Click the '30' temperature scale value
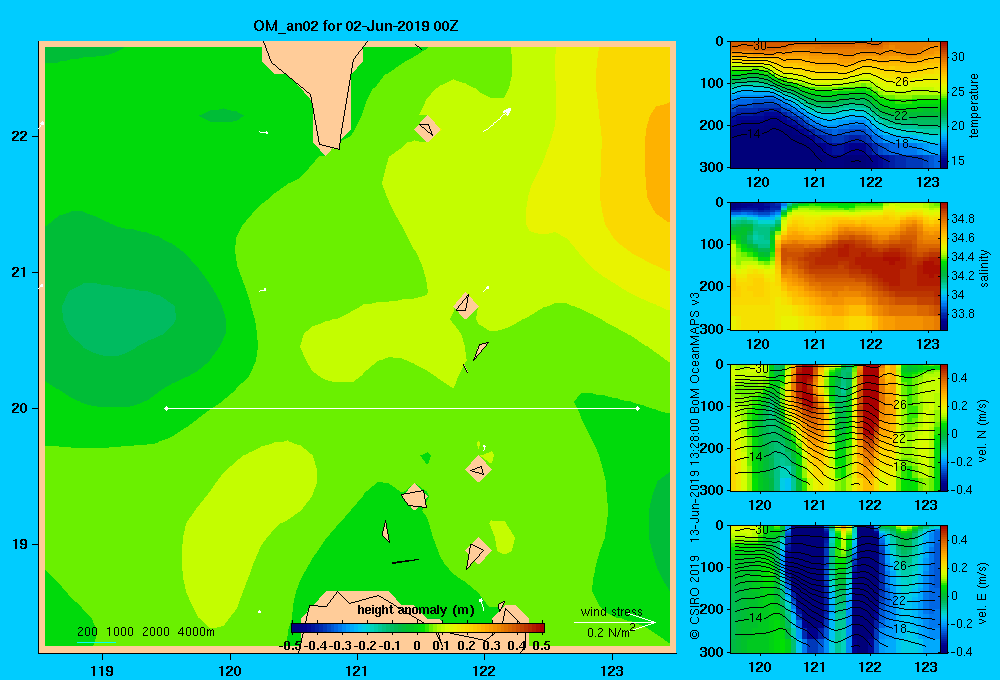This screenshot has height=680, width=1000. 958,57
